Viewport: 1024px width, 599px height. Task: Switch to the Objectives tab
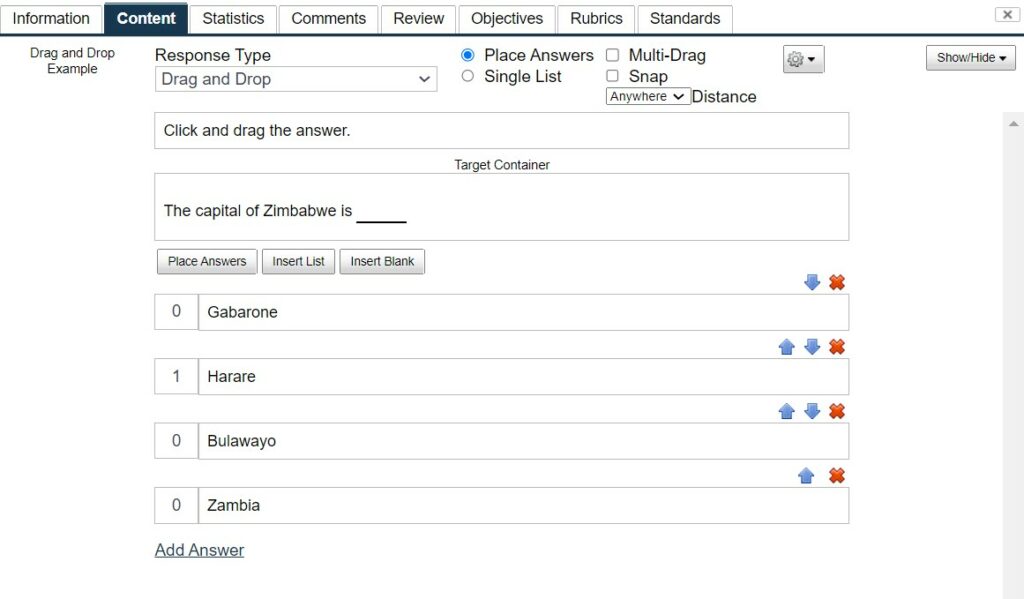coord(507,18)
